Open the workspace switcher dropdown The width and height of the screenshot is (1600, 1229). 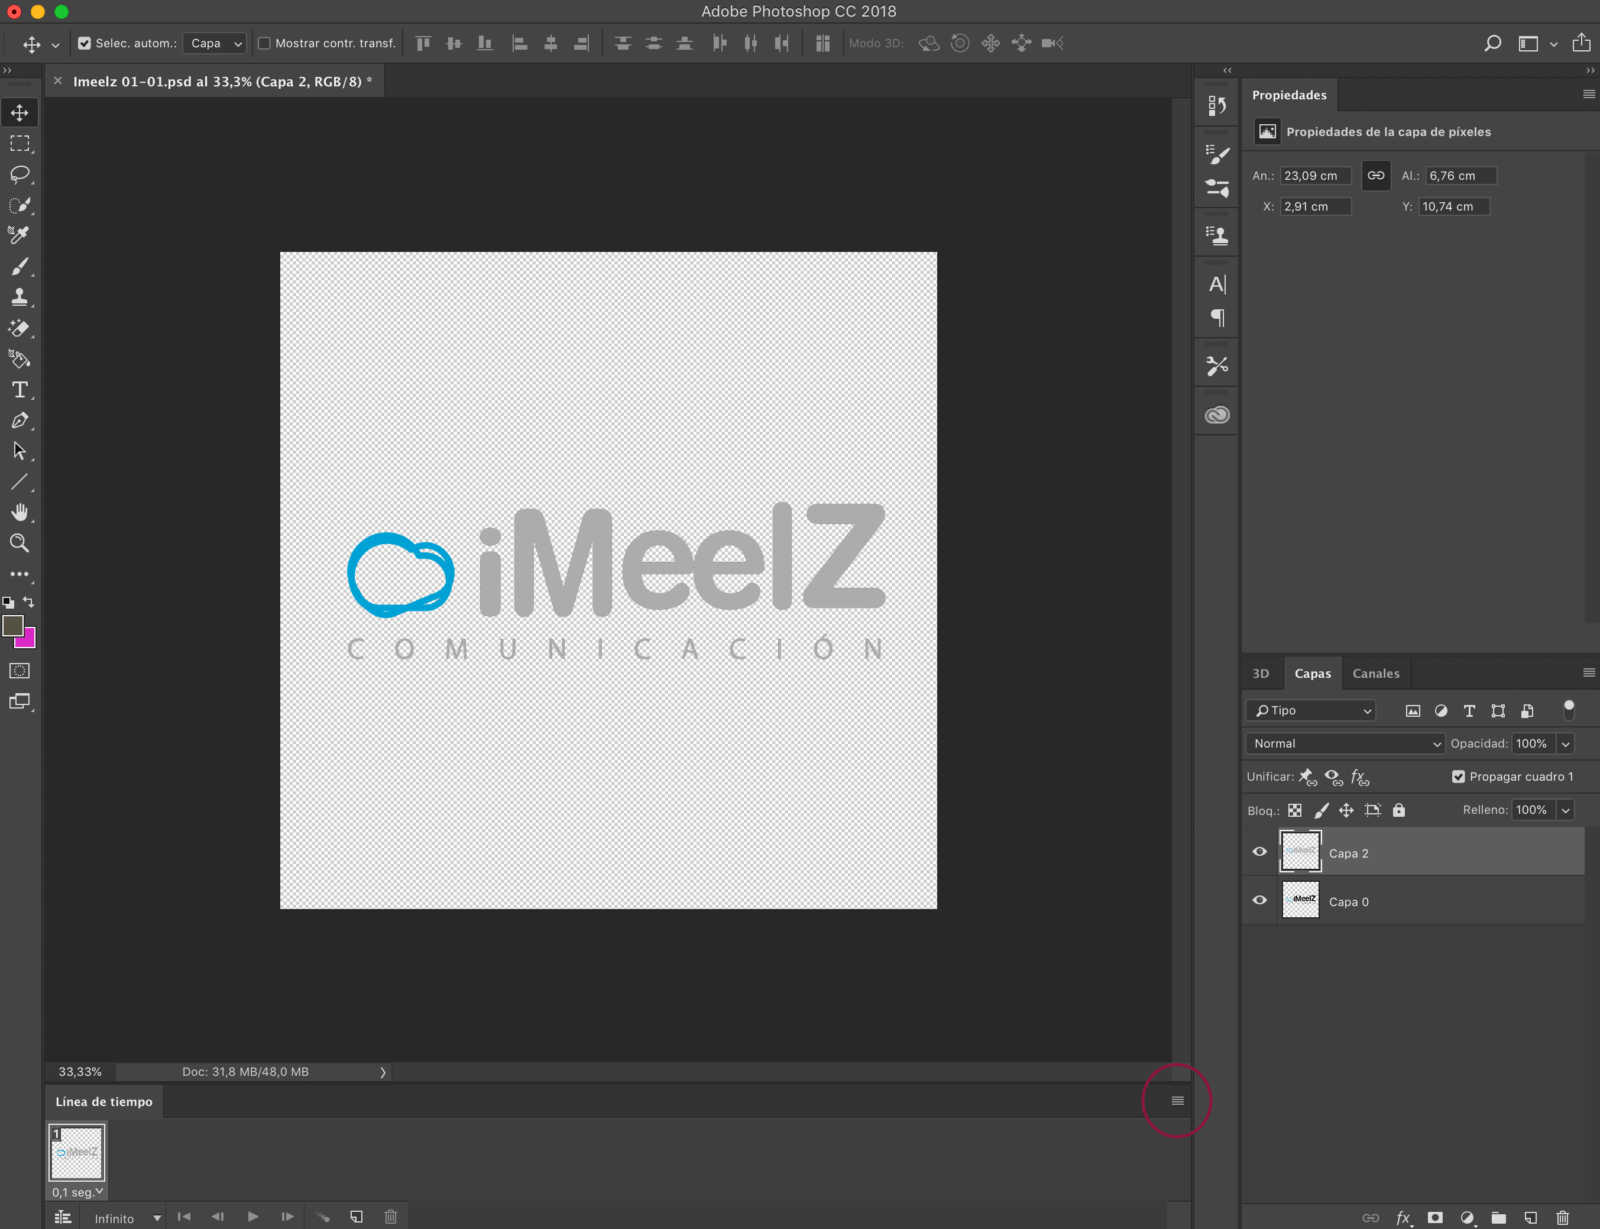1536,43
